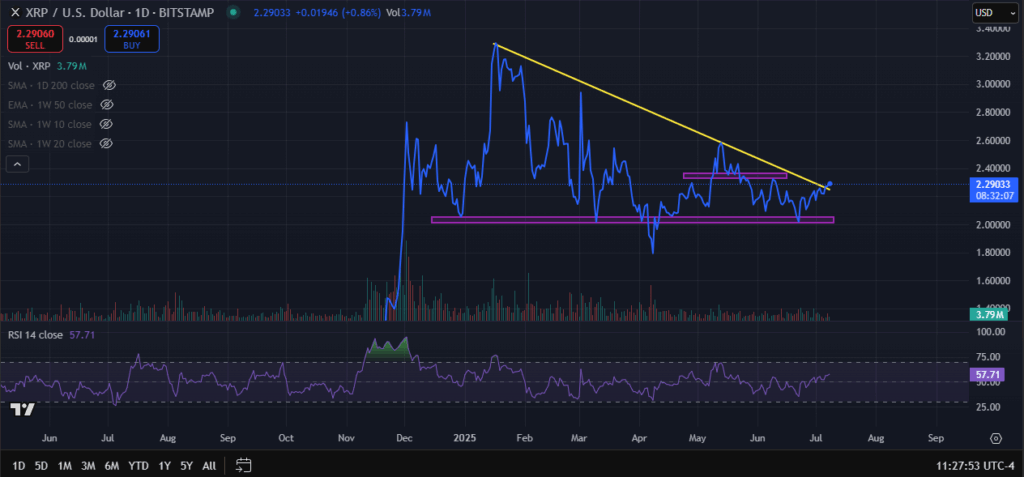The width and height of the screenshot is (1024, 477).
Task: Click the SELL 2.29060 price button
Action: click(35, 39)
